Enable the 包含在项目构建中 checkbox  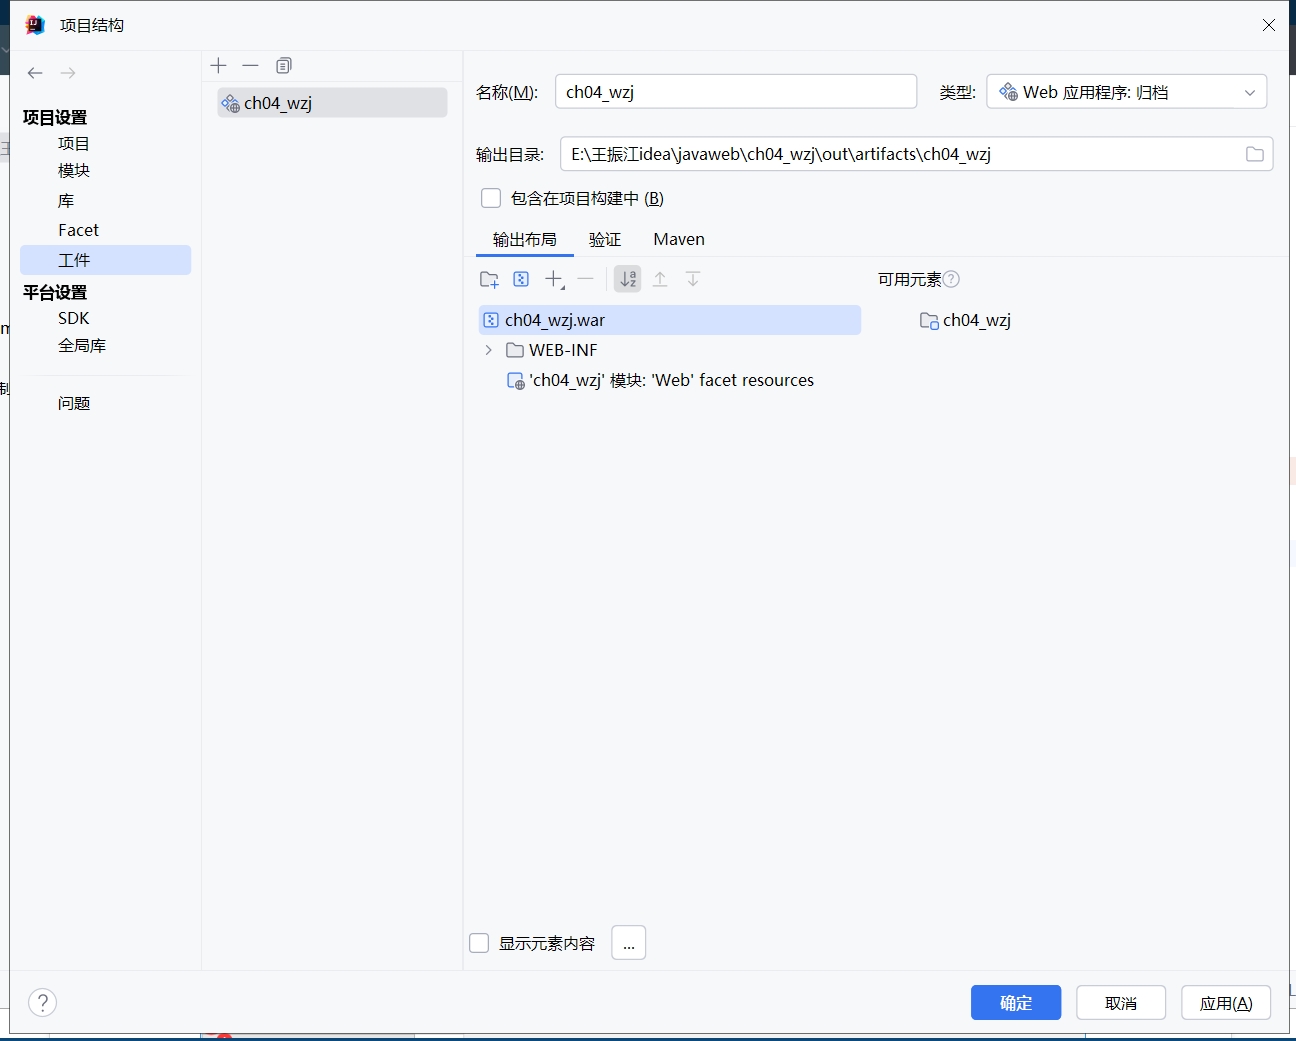pos(491,198)
